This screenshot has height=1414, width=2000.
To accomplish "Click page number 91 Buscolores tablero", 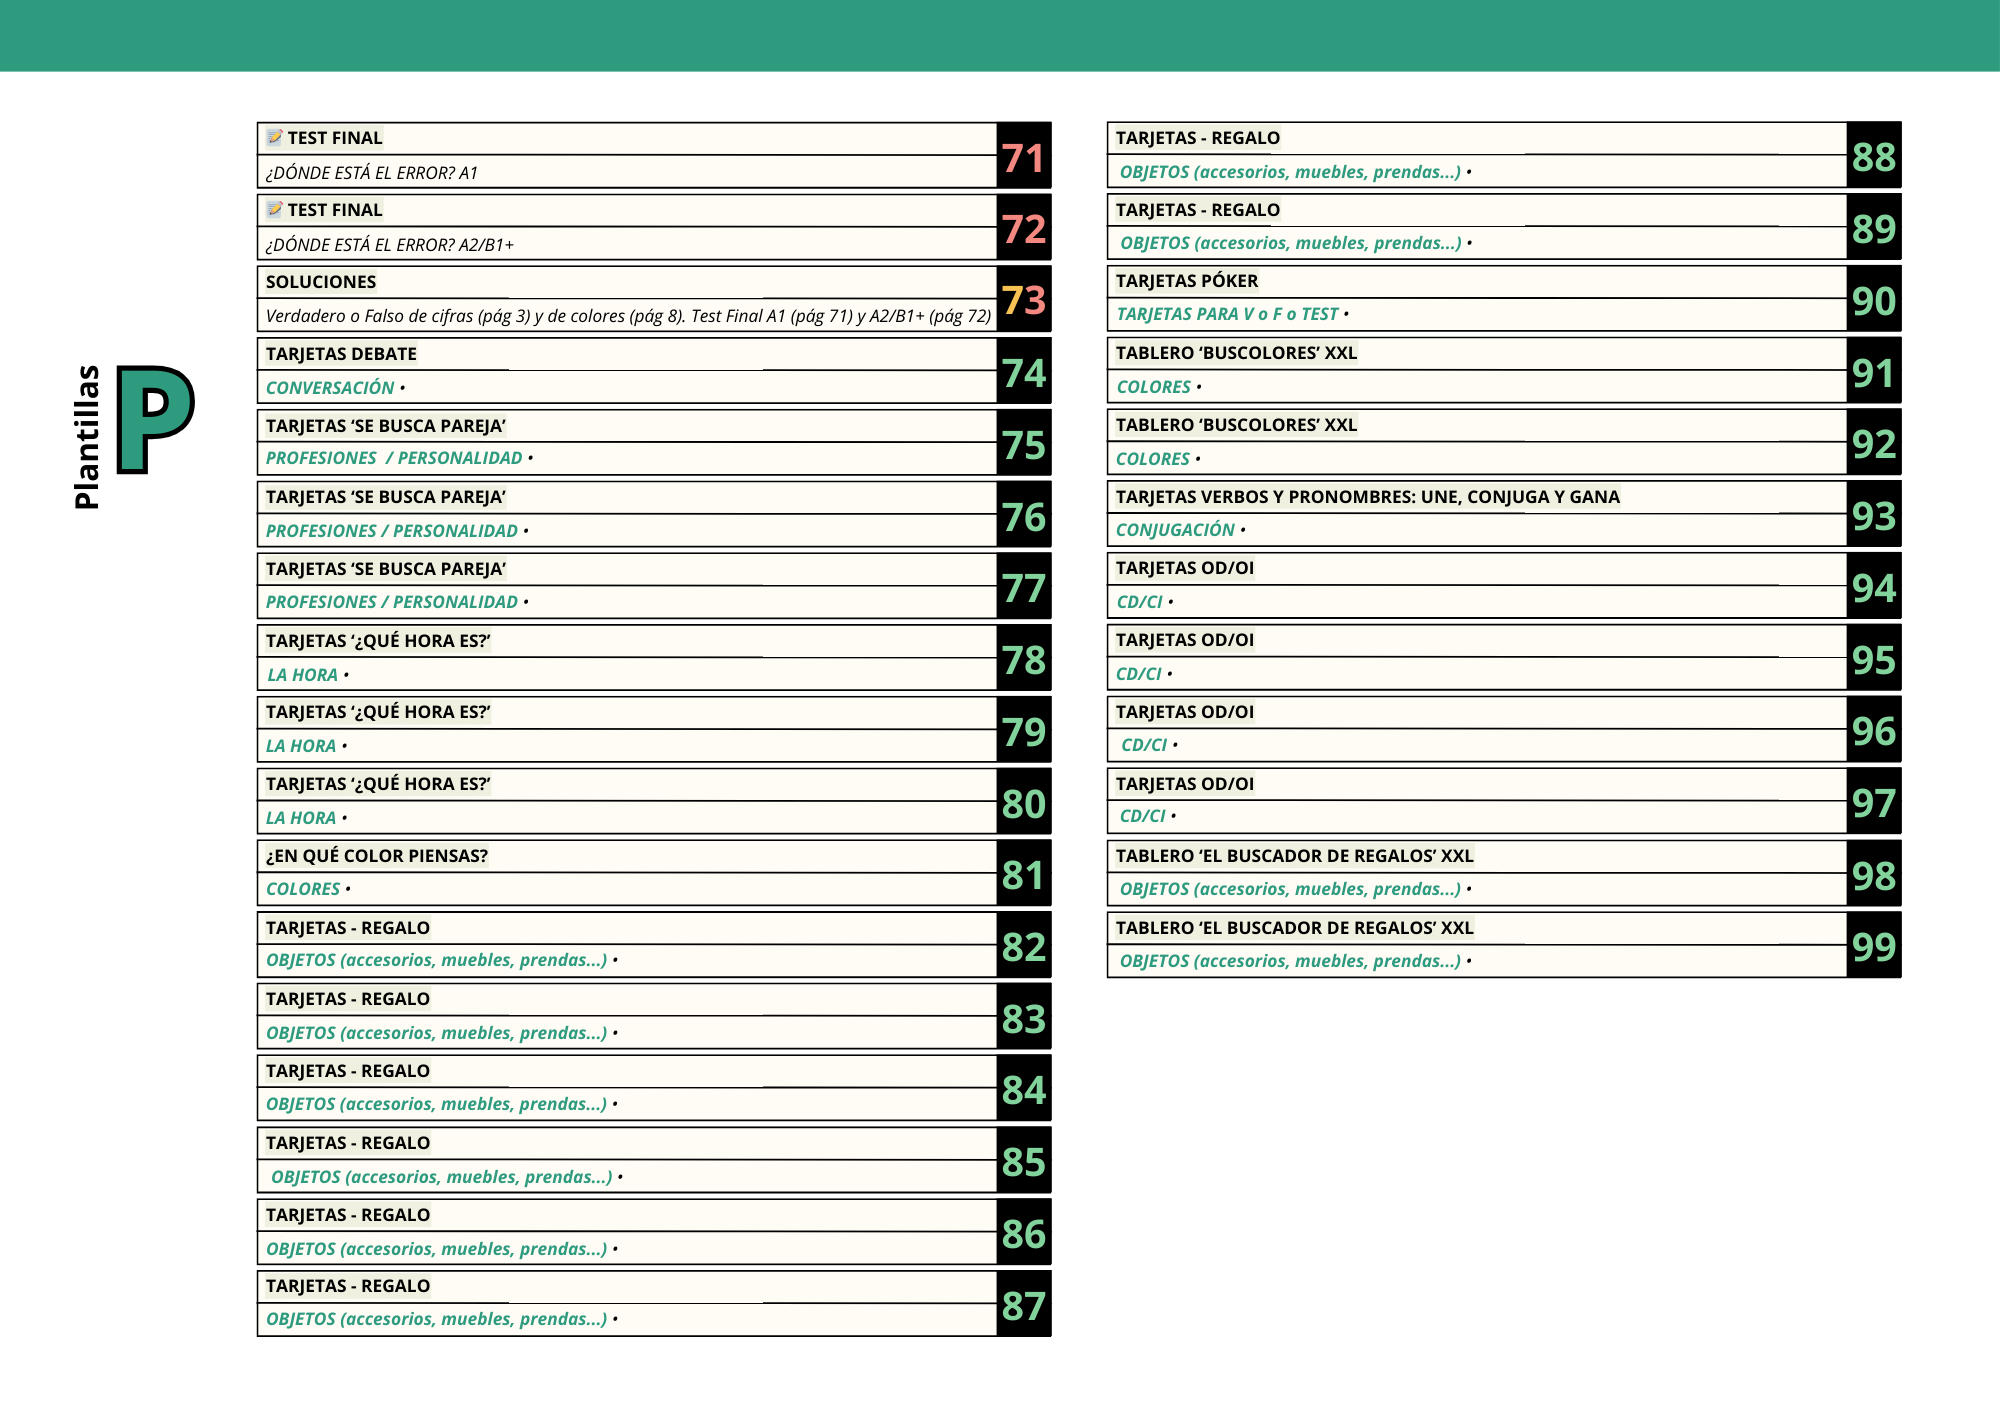I will click(1873, 373).
